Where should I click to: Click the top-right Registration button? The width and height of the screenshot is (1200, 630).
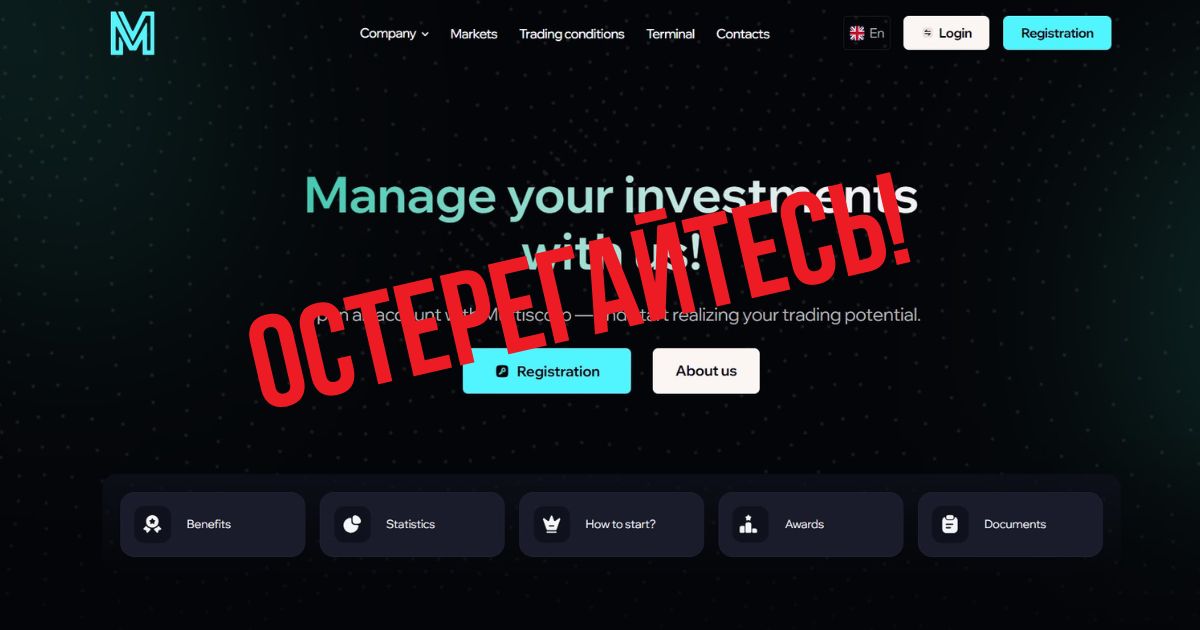tap(1057, 33)
